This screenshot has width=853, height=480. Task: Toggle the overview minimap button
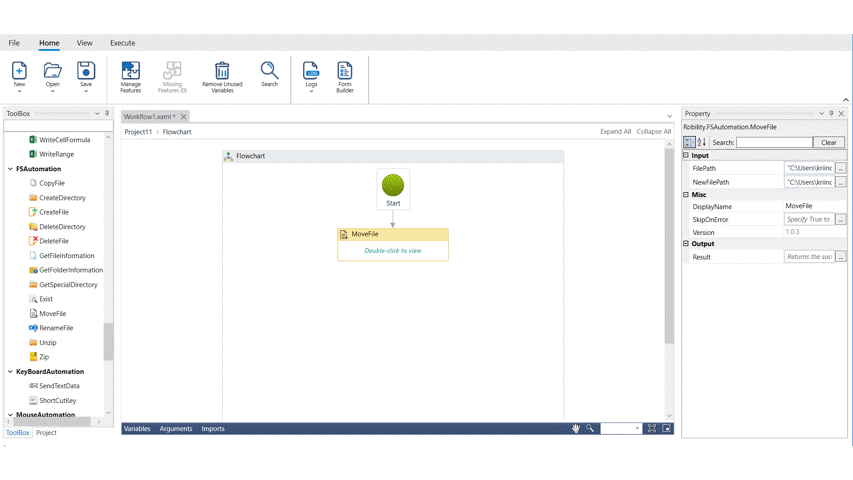point(666,428)
